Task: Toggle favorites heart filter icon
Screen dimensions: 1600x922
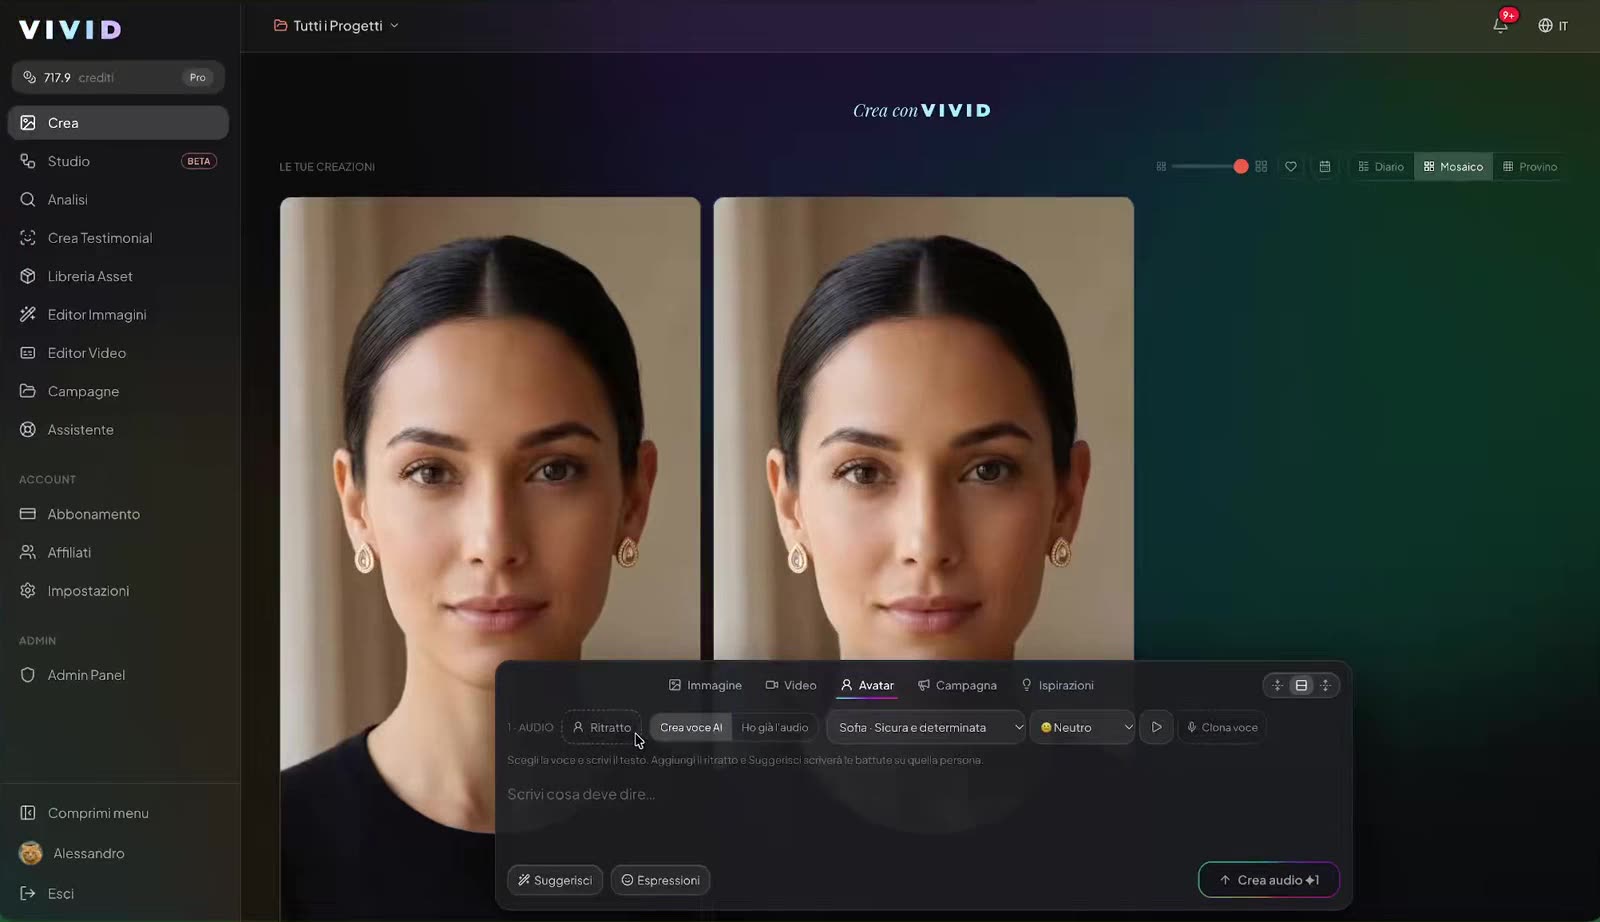Action: click(x=1291, y=167)
